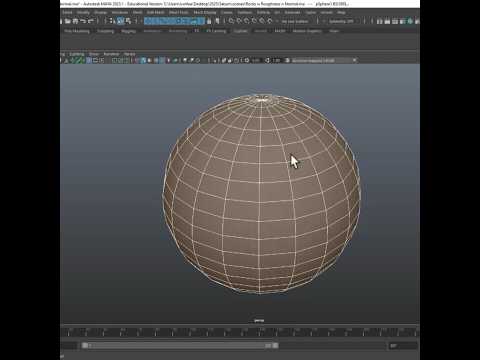Open the Windows menu
Screen dimensions: 480x360
120,12
